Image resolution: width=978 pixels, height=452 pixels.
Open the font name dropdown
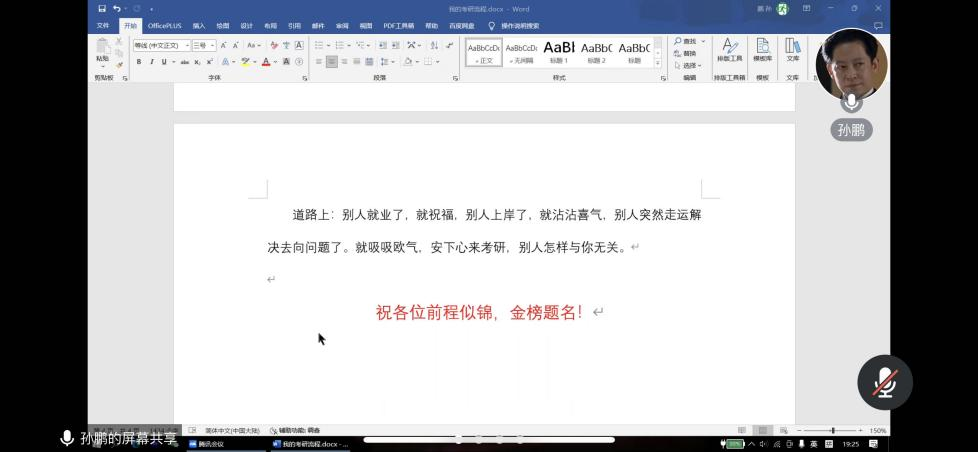coord(186,46)
